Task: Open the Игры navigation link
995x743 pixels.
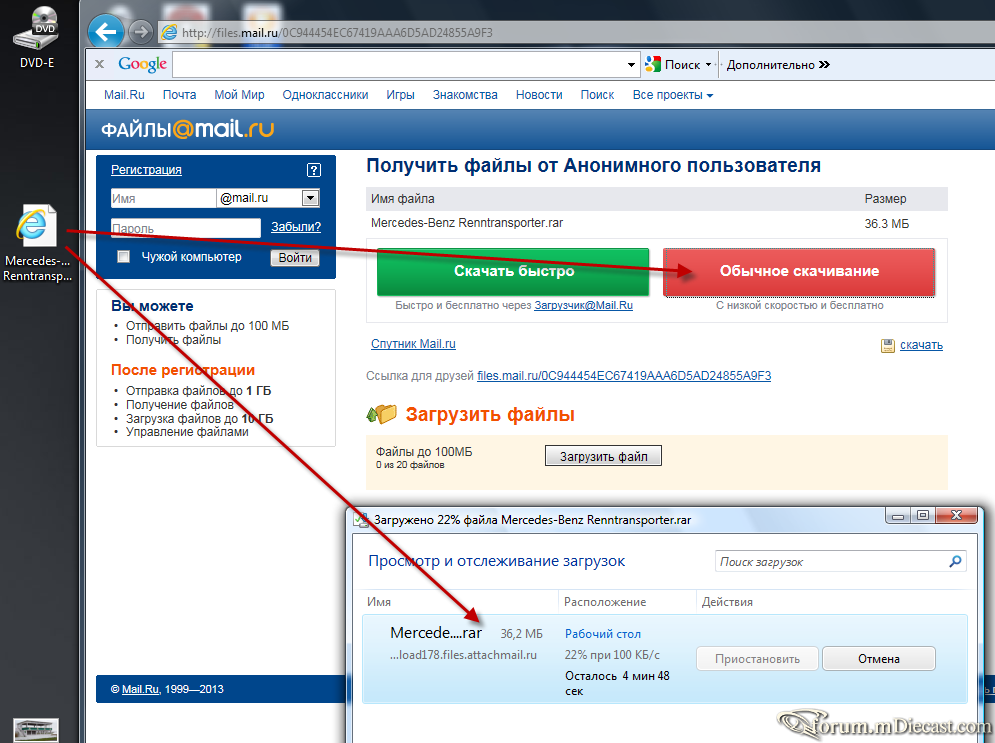Action: (400, 95)
